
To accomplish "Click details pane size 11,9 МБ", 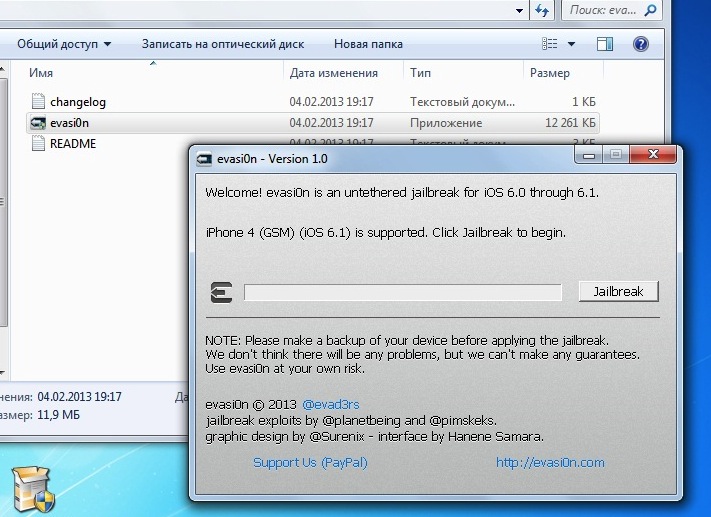I will (x=58, y=415).
